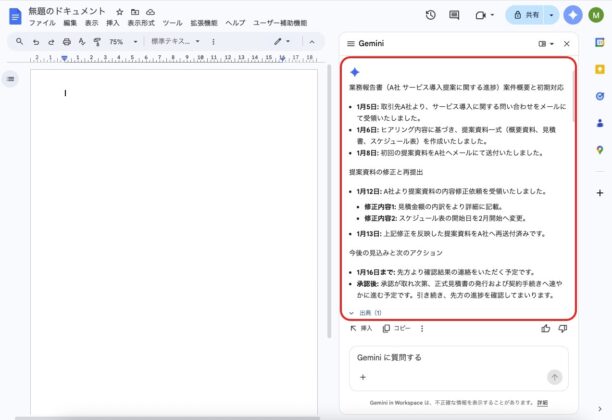
Task: Click the right indent marker on ruler
Action: [x=282, y=59]
